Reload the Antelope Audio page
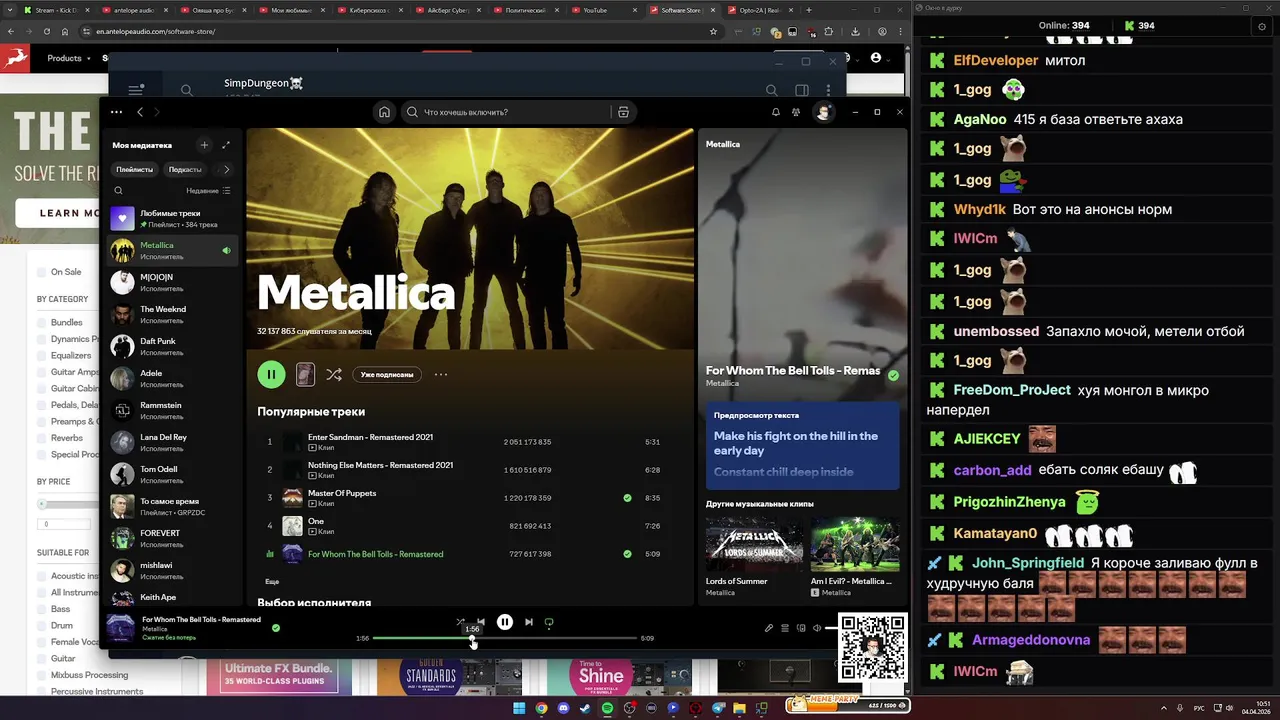The width and height of the screenshot is (1280, 720). pos(47,31)
